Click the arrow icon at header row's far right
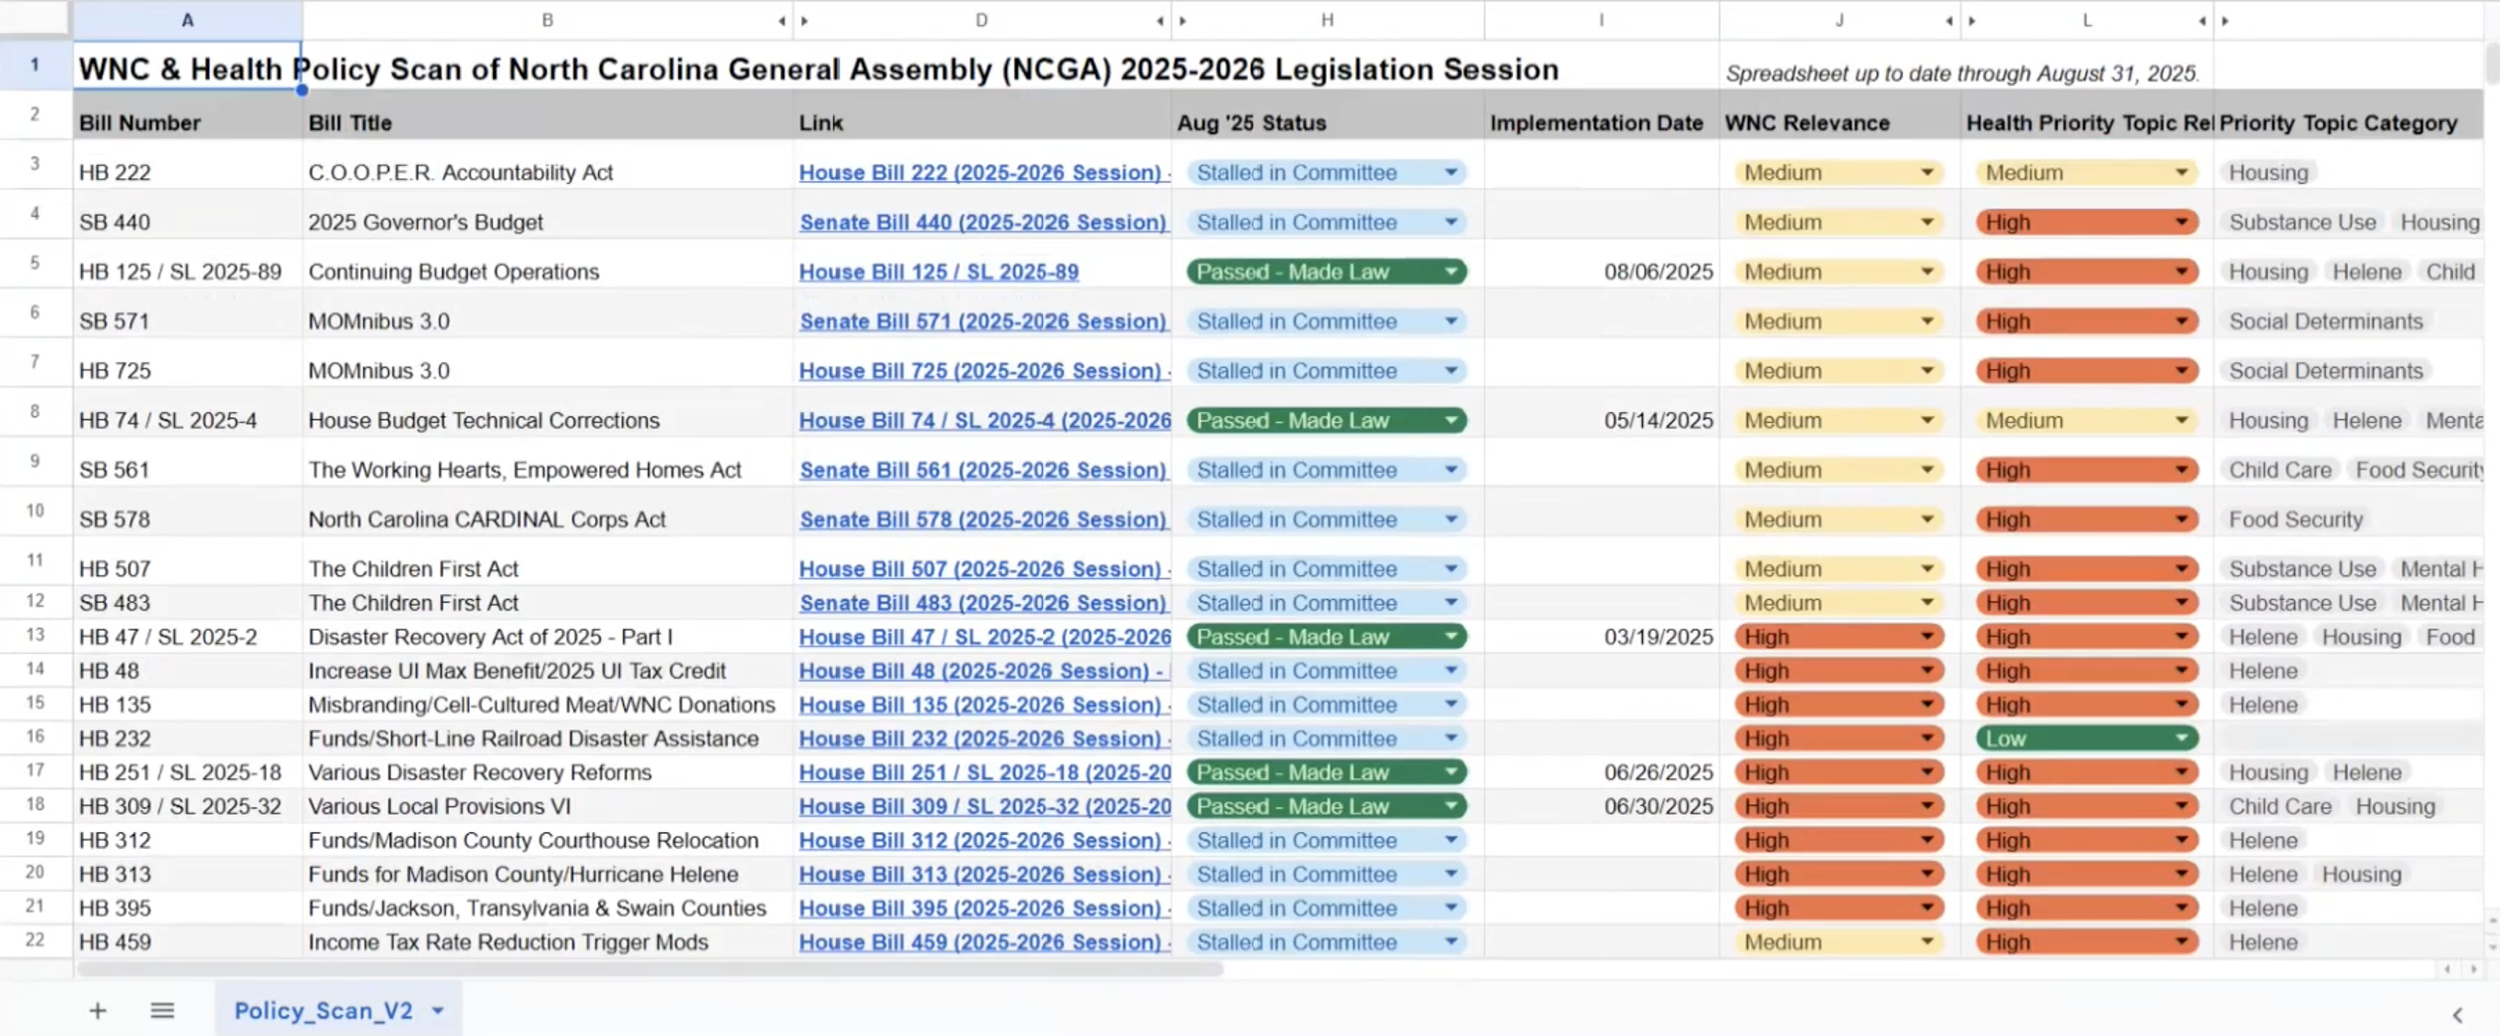The image size is (2500, 1036). pos(2226,18)
